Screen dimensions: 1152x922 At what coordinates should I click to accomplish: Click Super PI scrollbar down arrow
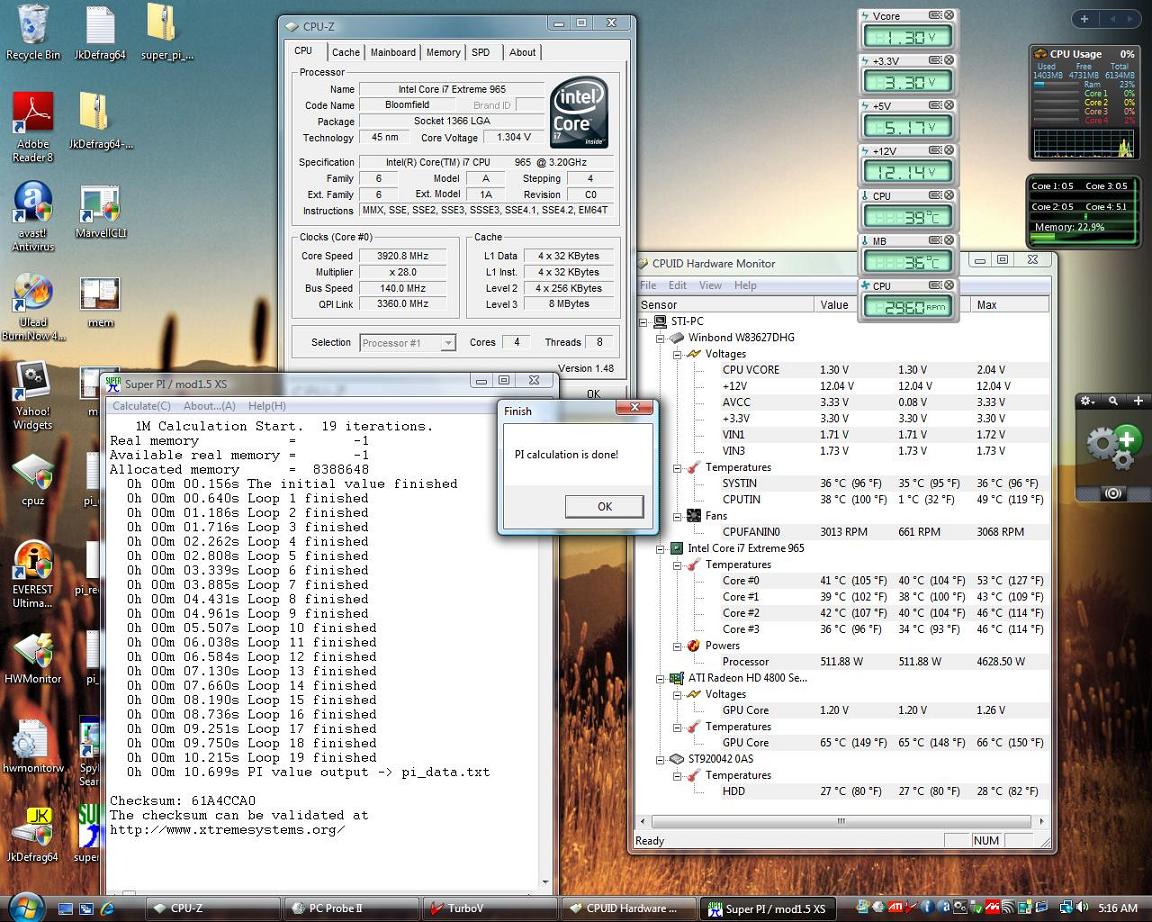[545, 882]
